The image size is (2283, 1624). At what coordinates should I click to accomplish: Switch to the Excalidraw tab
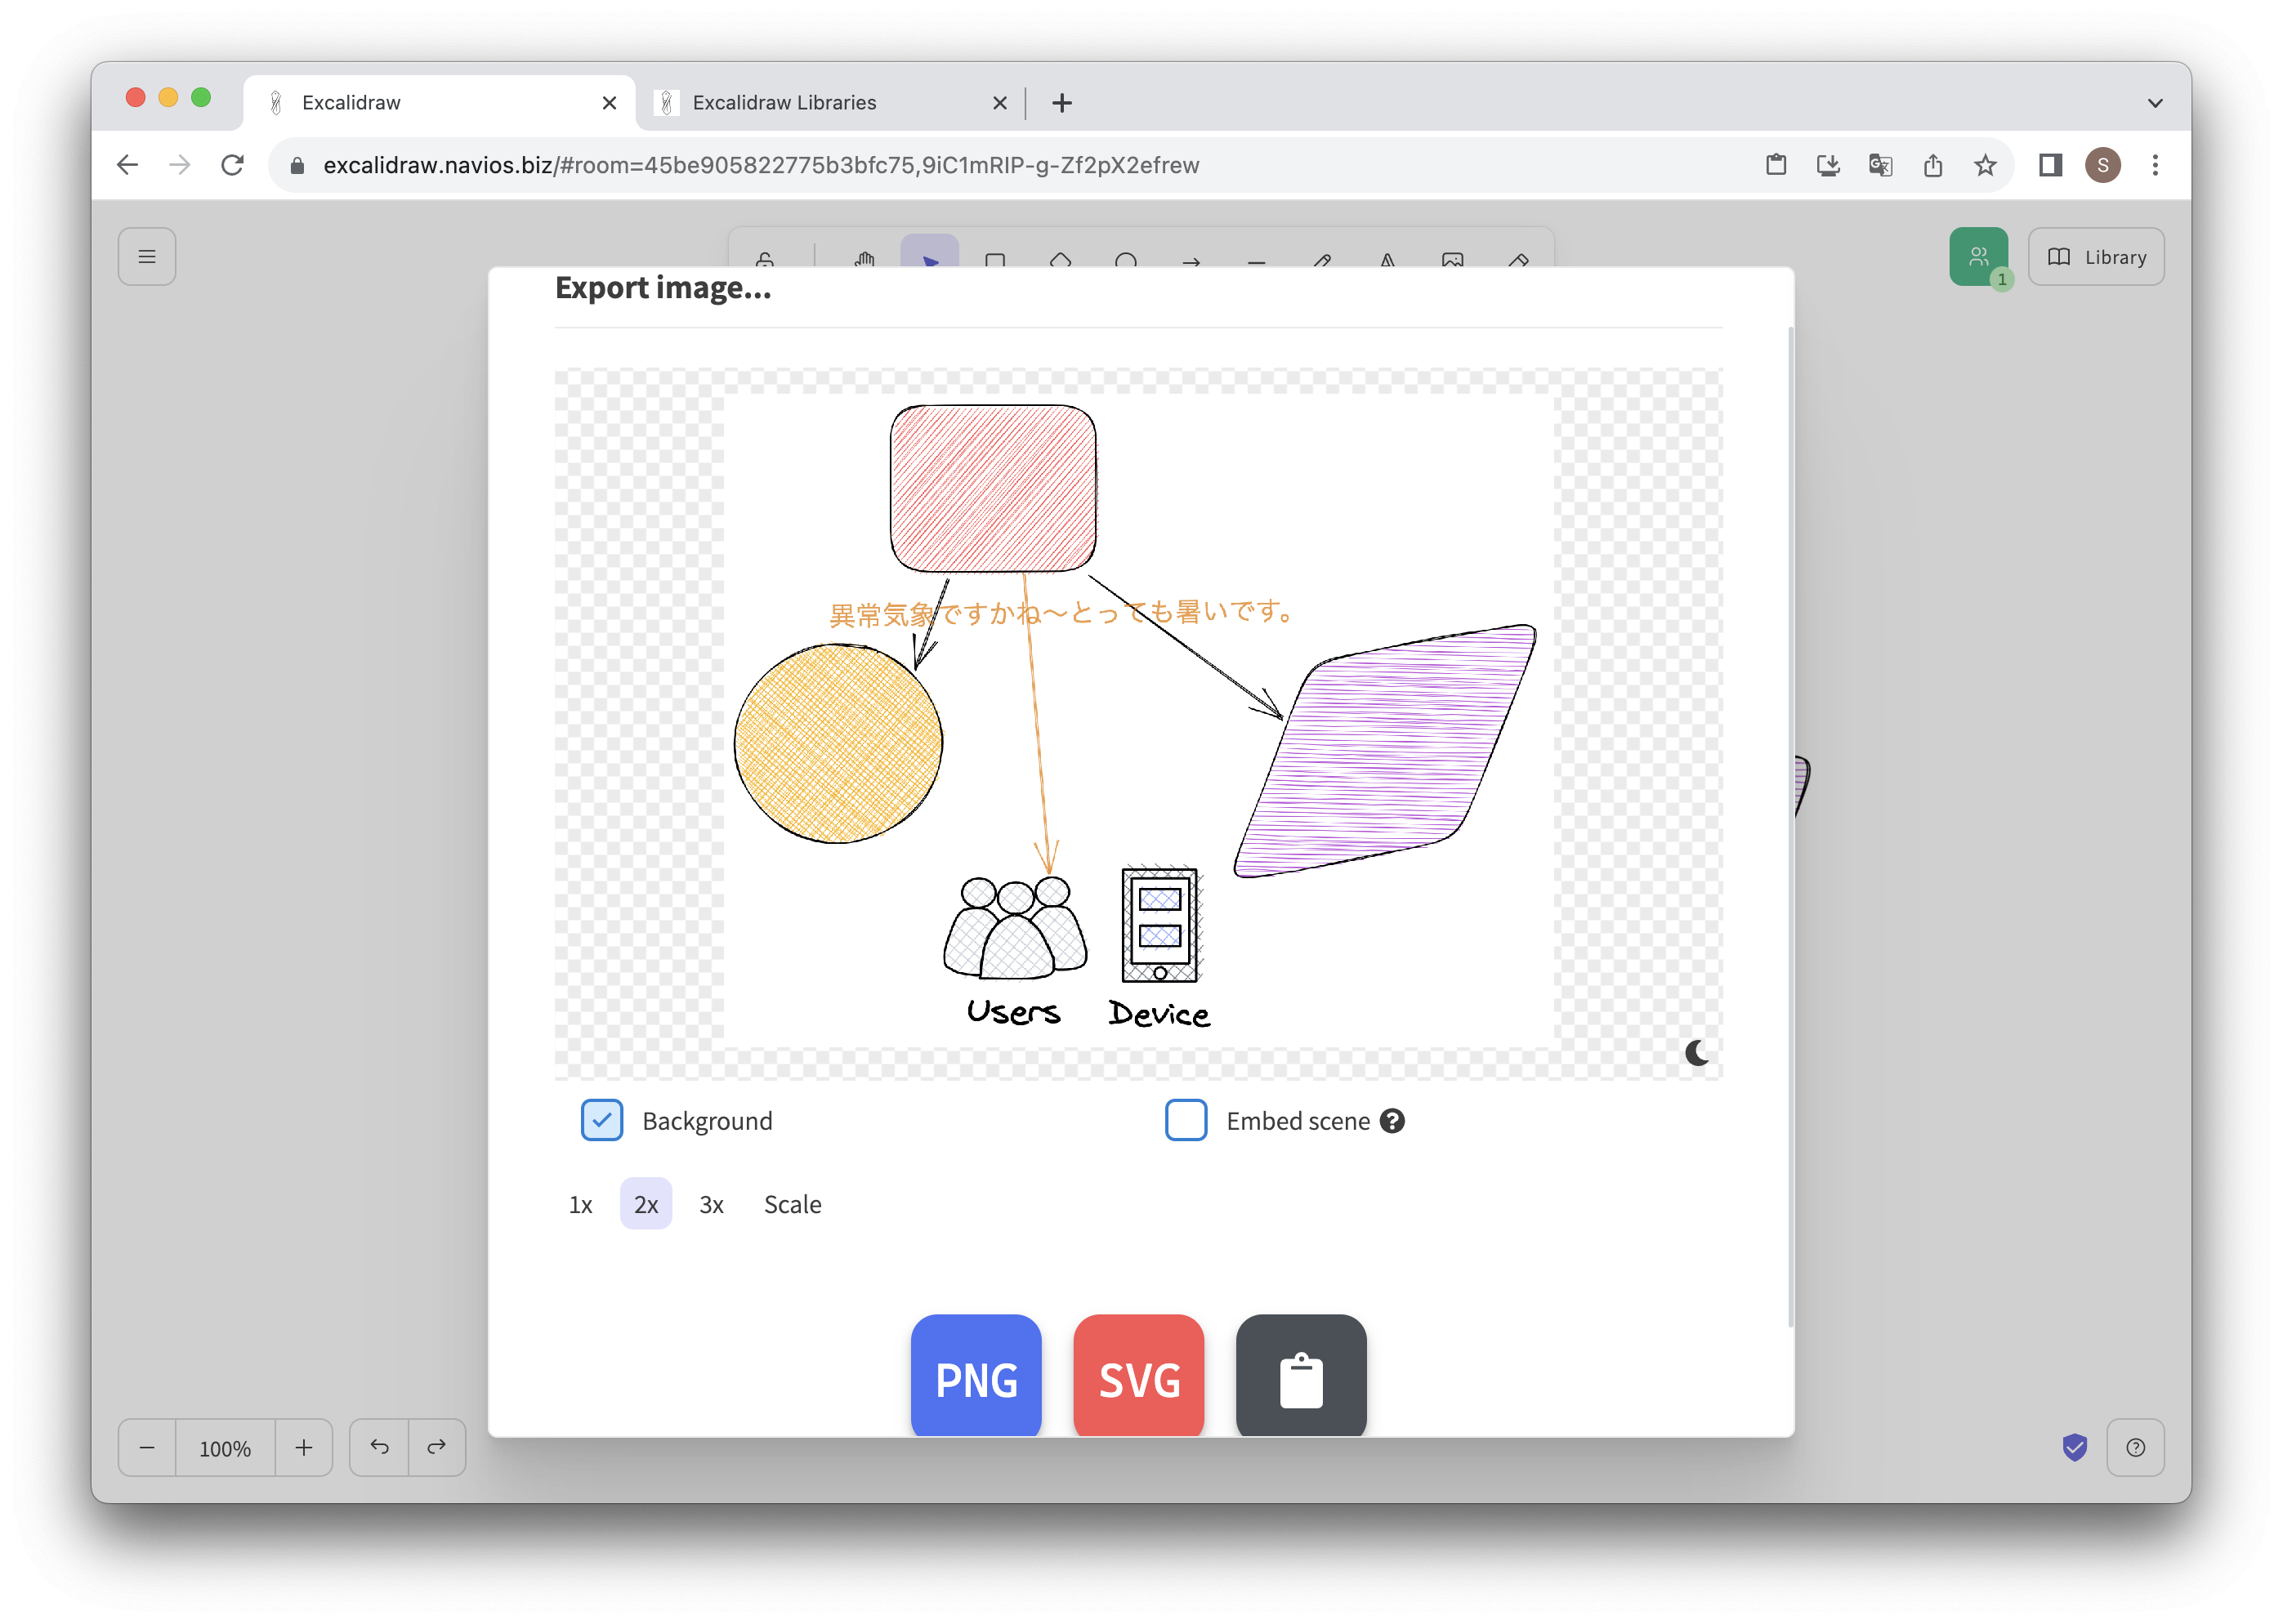(x=440, y=102)
